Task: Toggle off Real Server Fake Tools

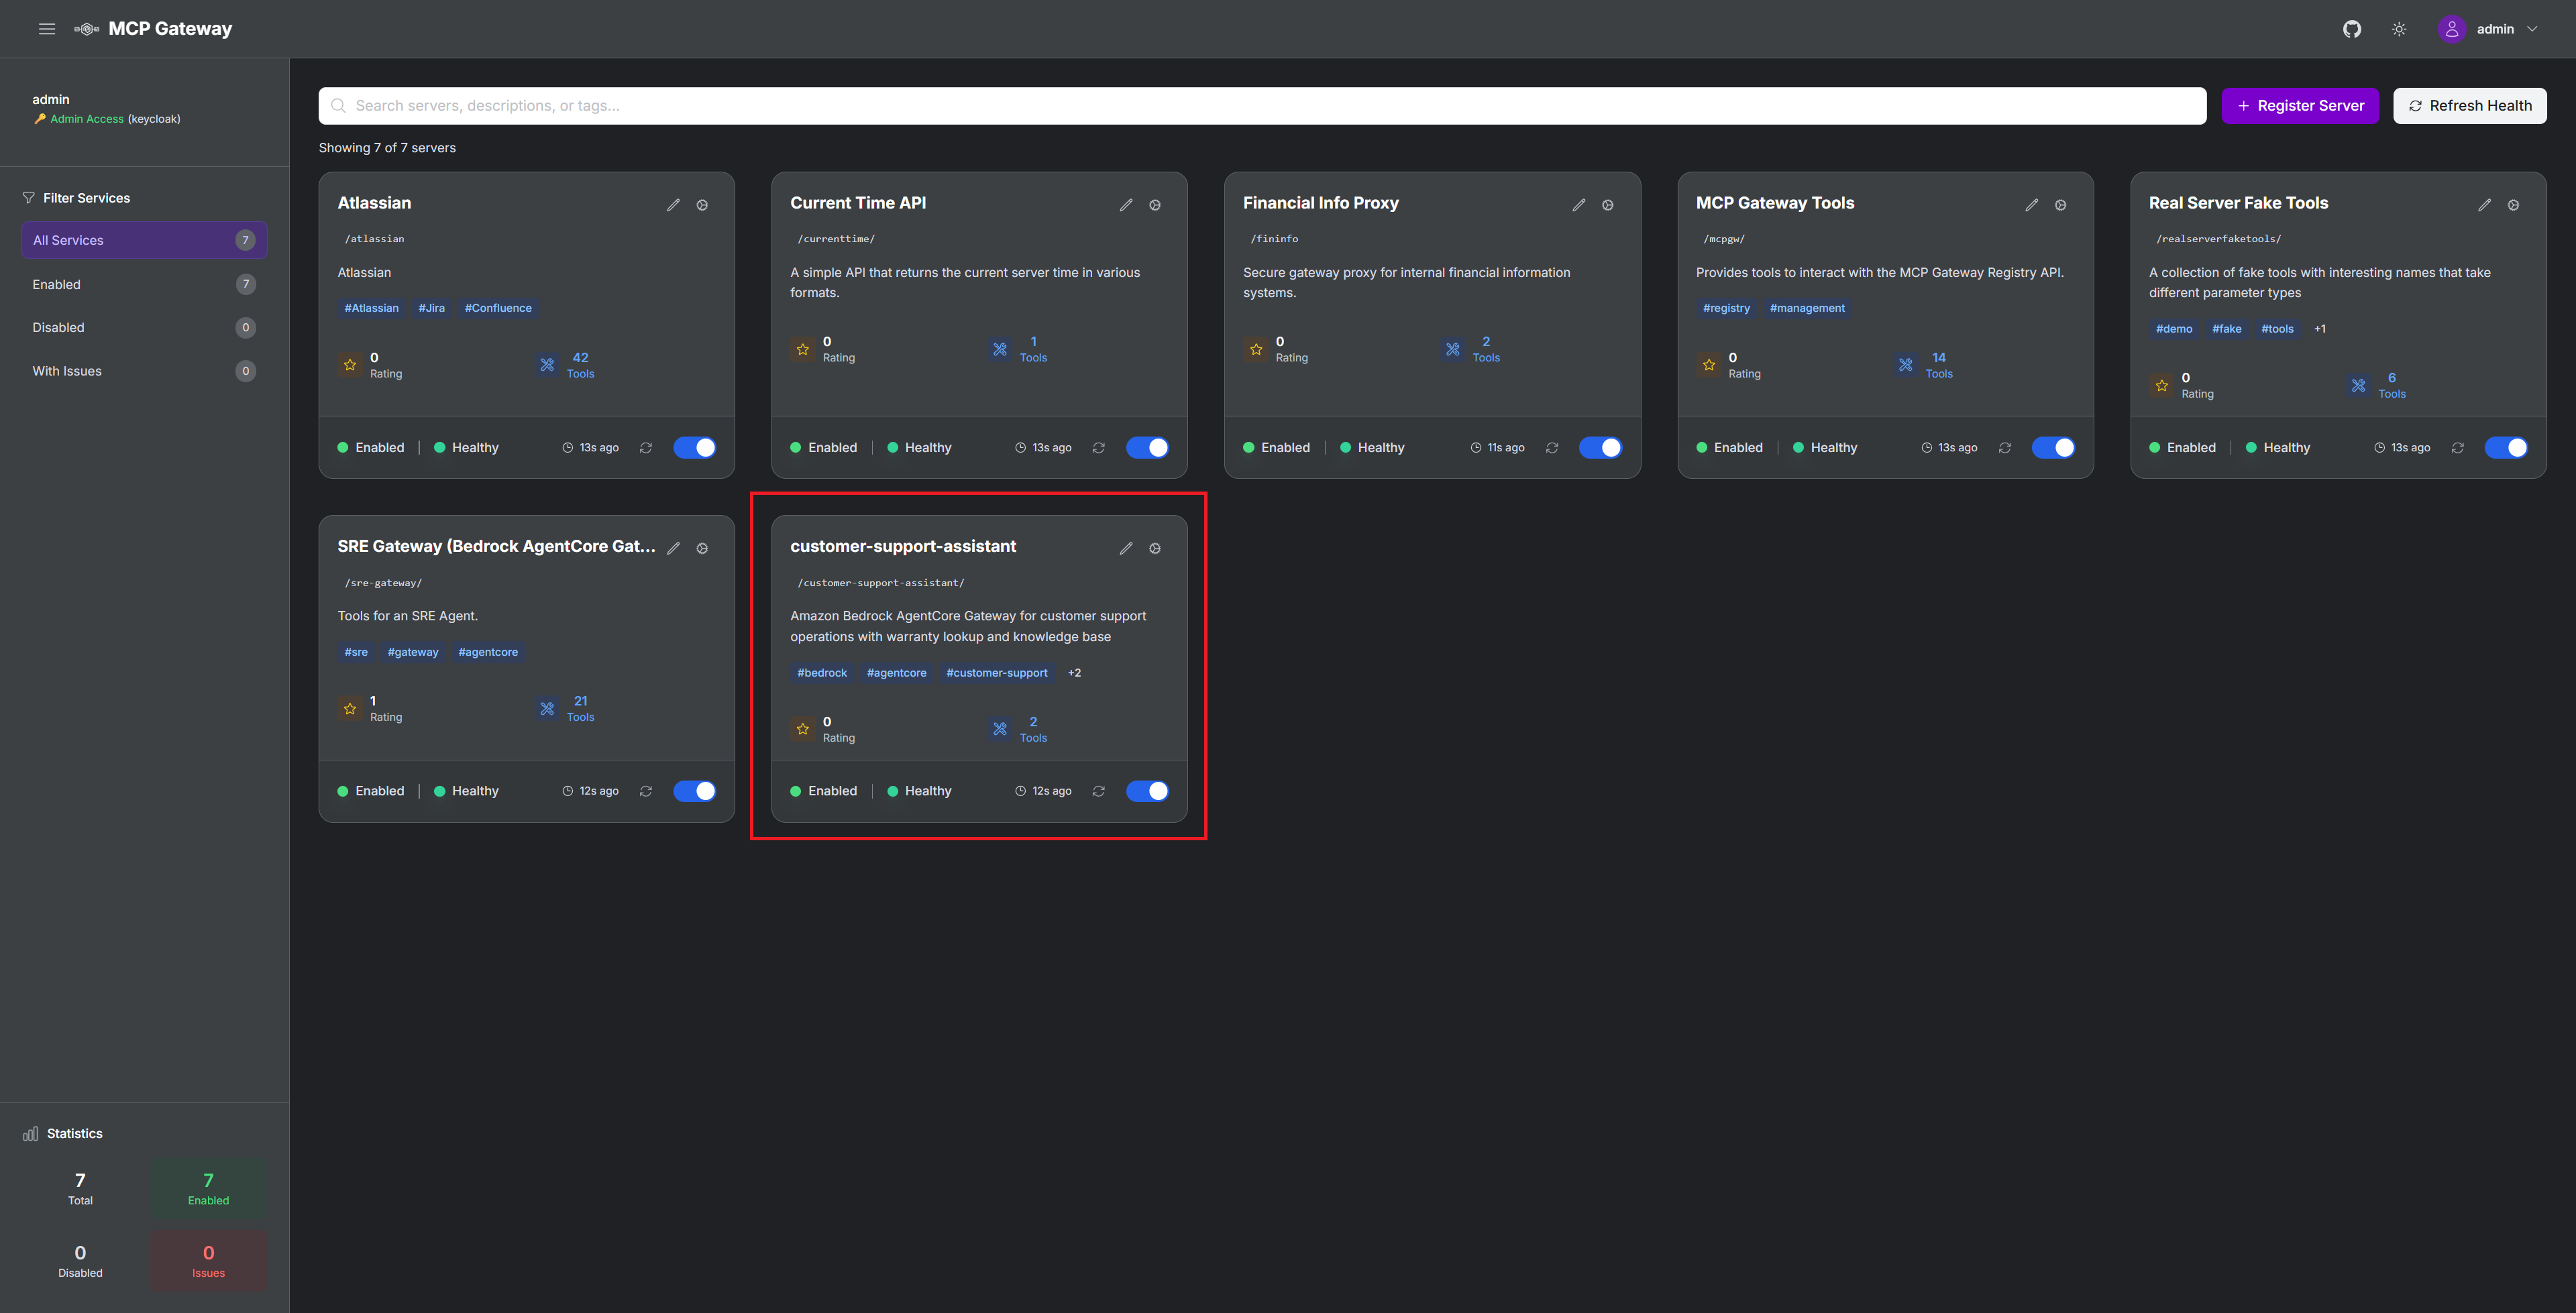Action: [2506, 448]
